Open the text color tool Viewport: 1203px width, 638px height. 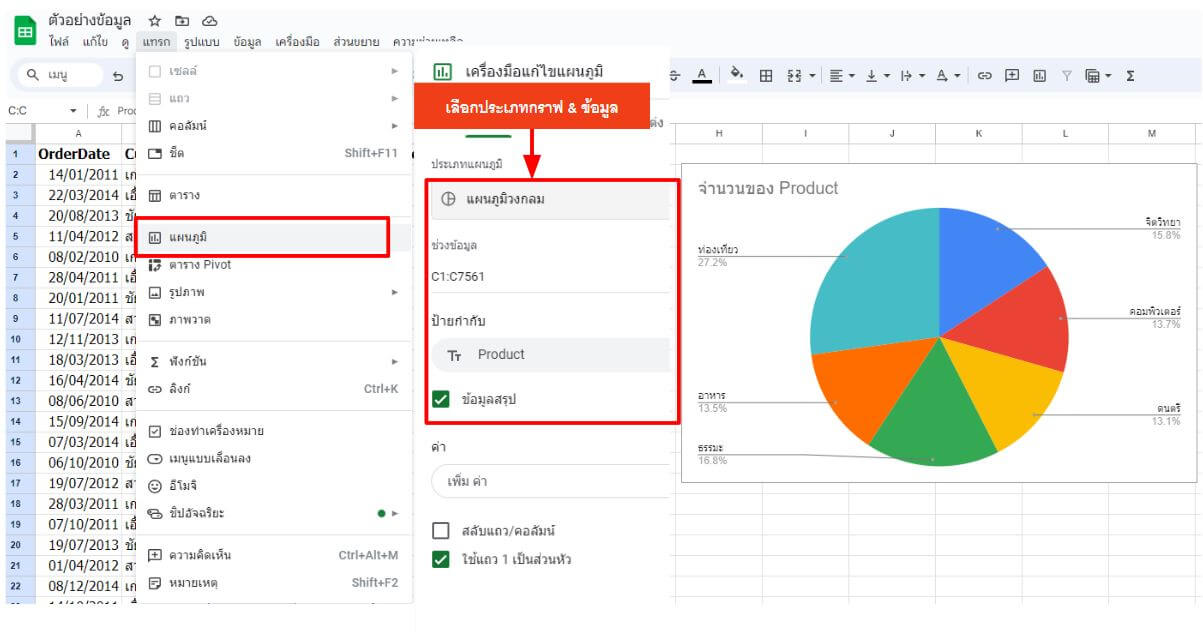pyautogui.click(x=701, y=75)
